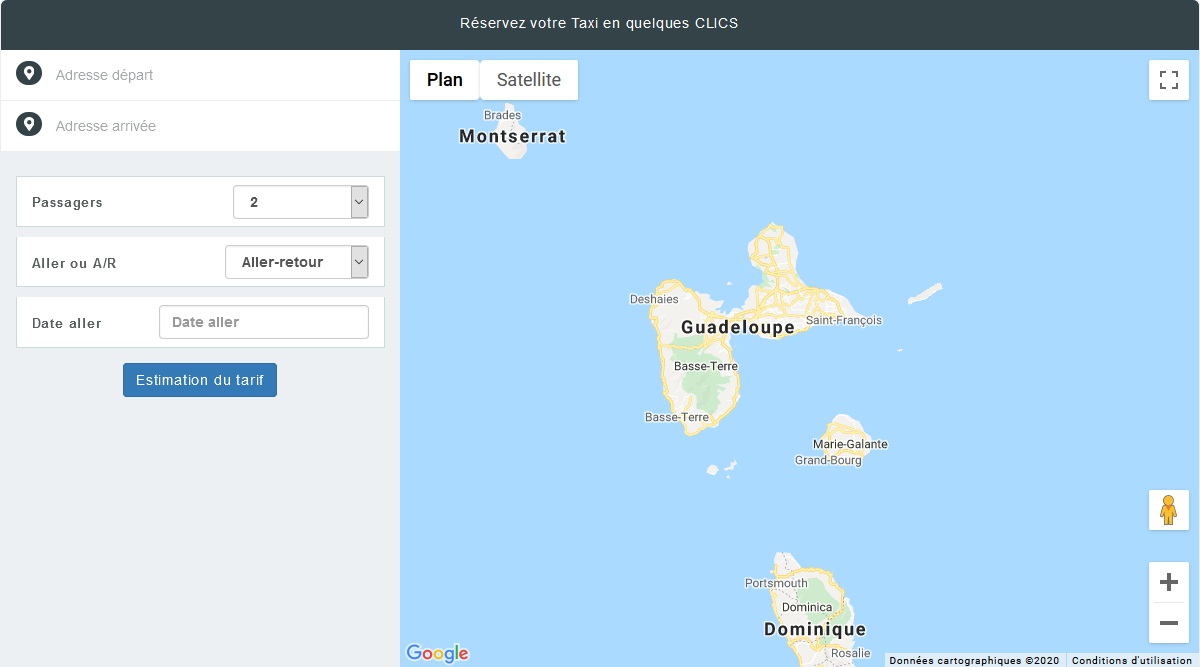This screenshot has height=667, width=1200.
Task: Click the Données cartographiques ©2020 notice
Action: coord(973,660)
